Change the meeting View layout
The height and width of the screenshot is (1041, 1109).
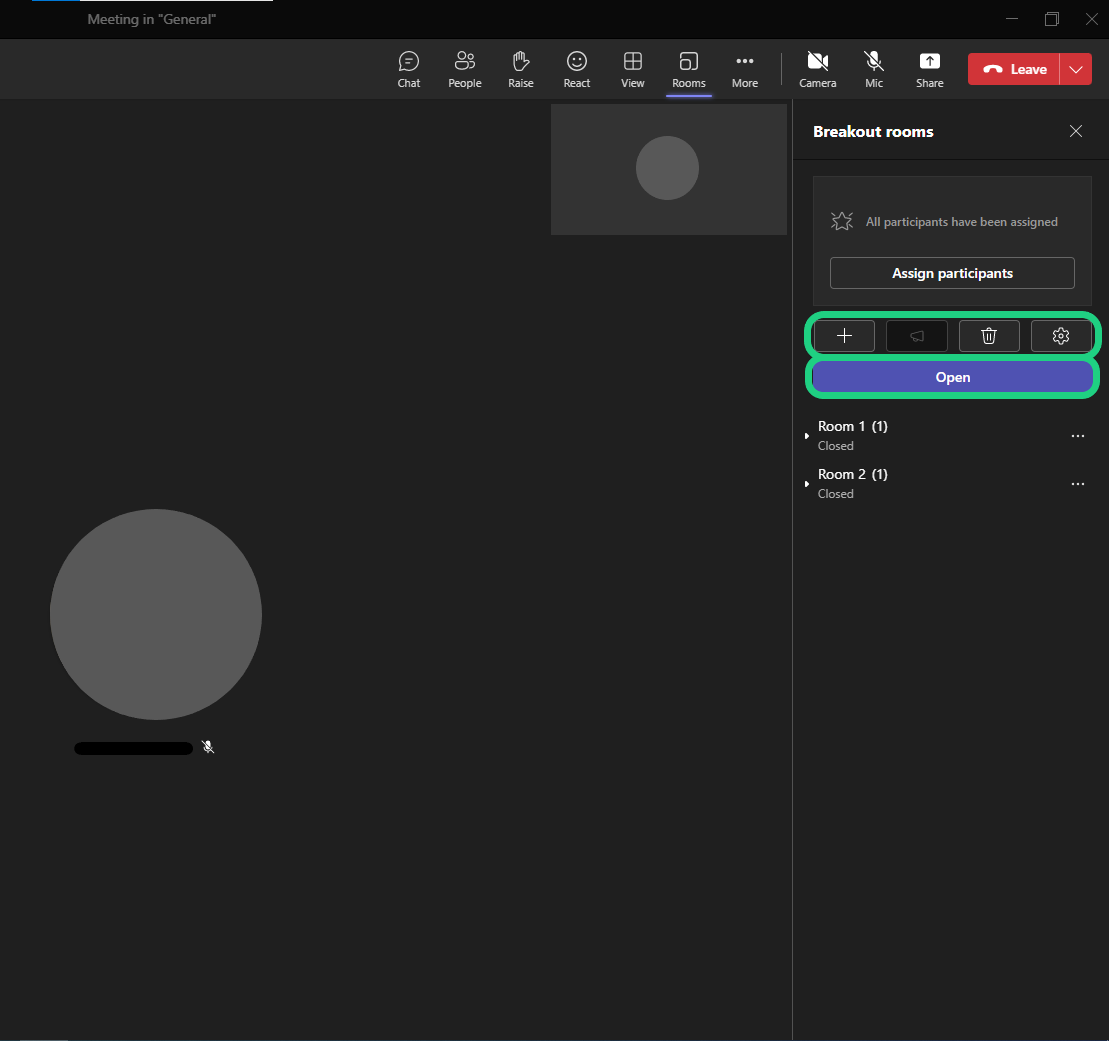tap(632, 69)
